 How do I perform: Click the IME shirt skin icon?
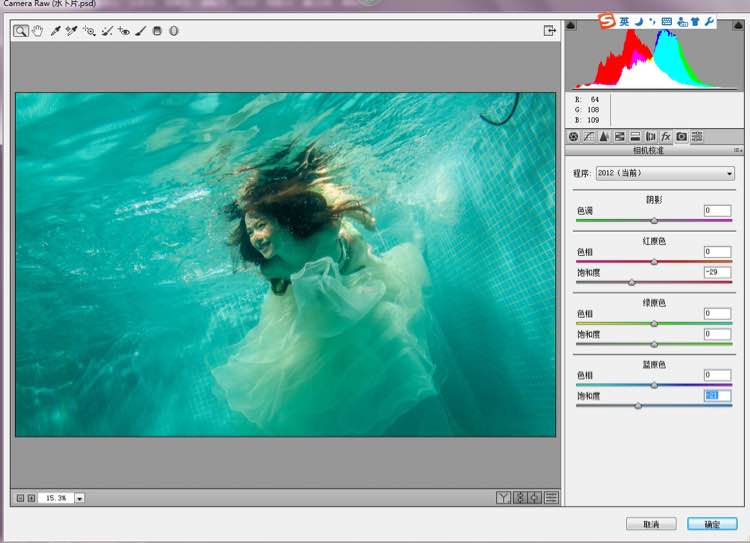coord(695,22)
